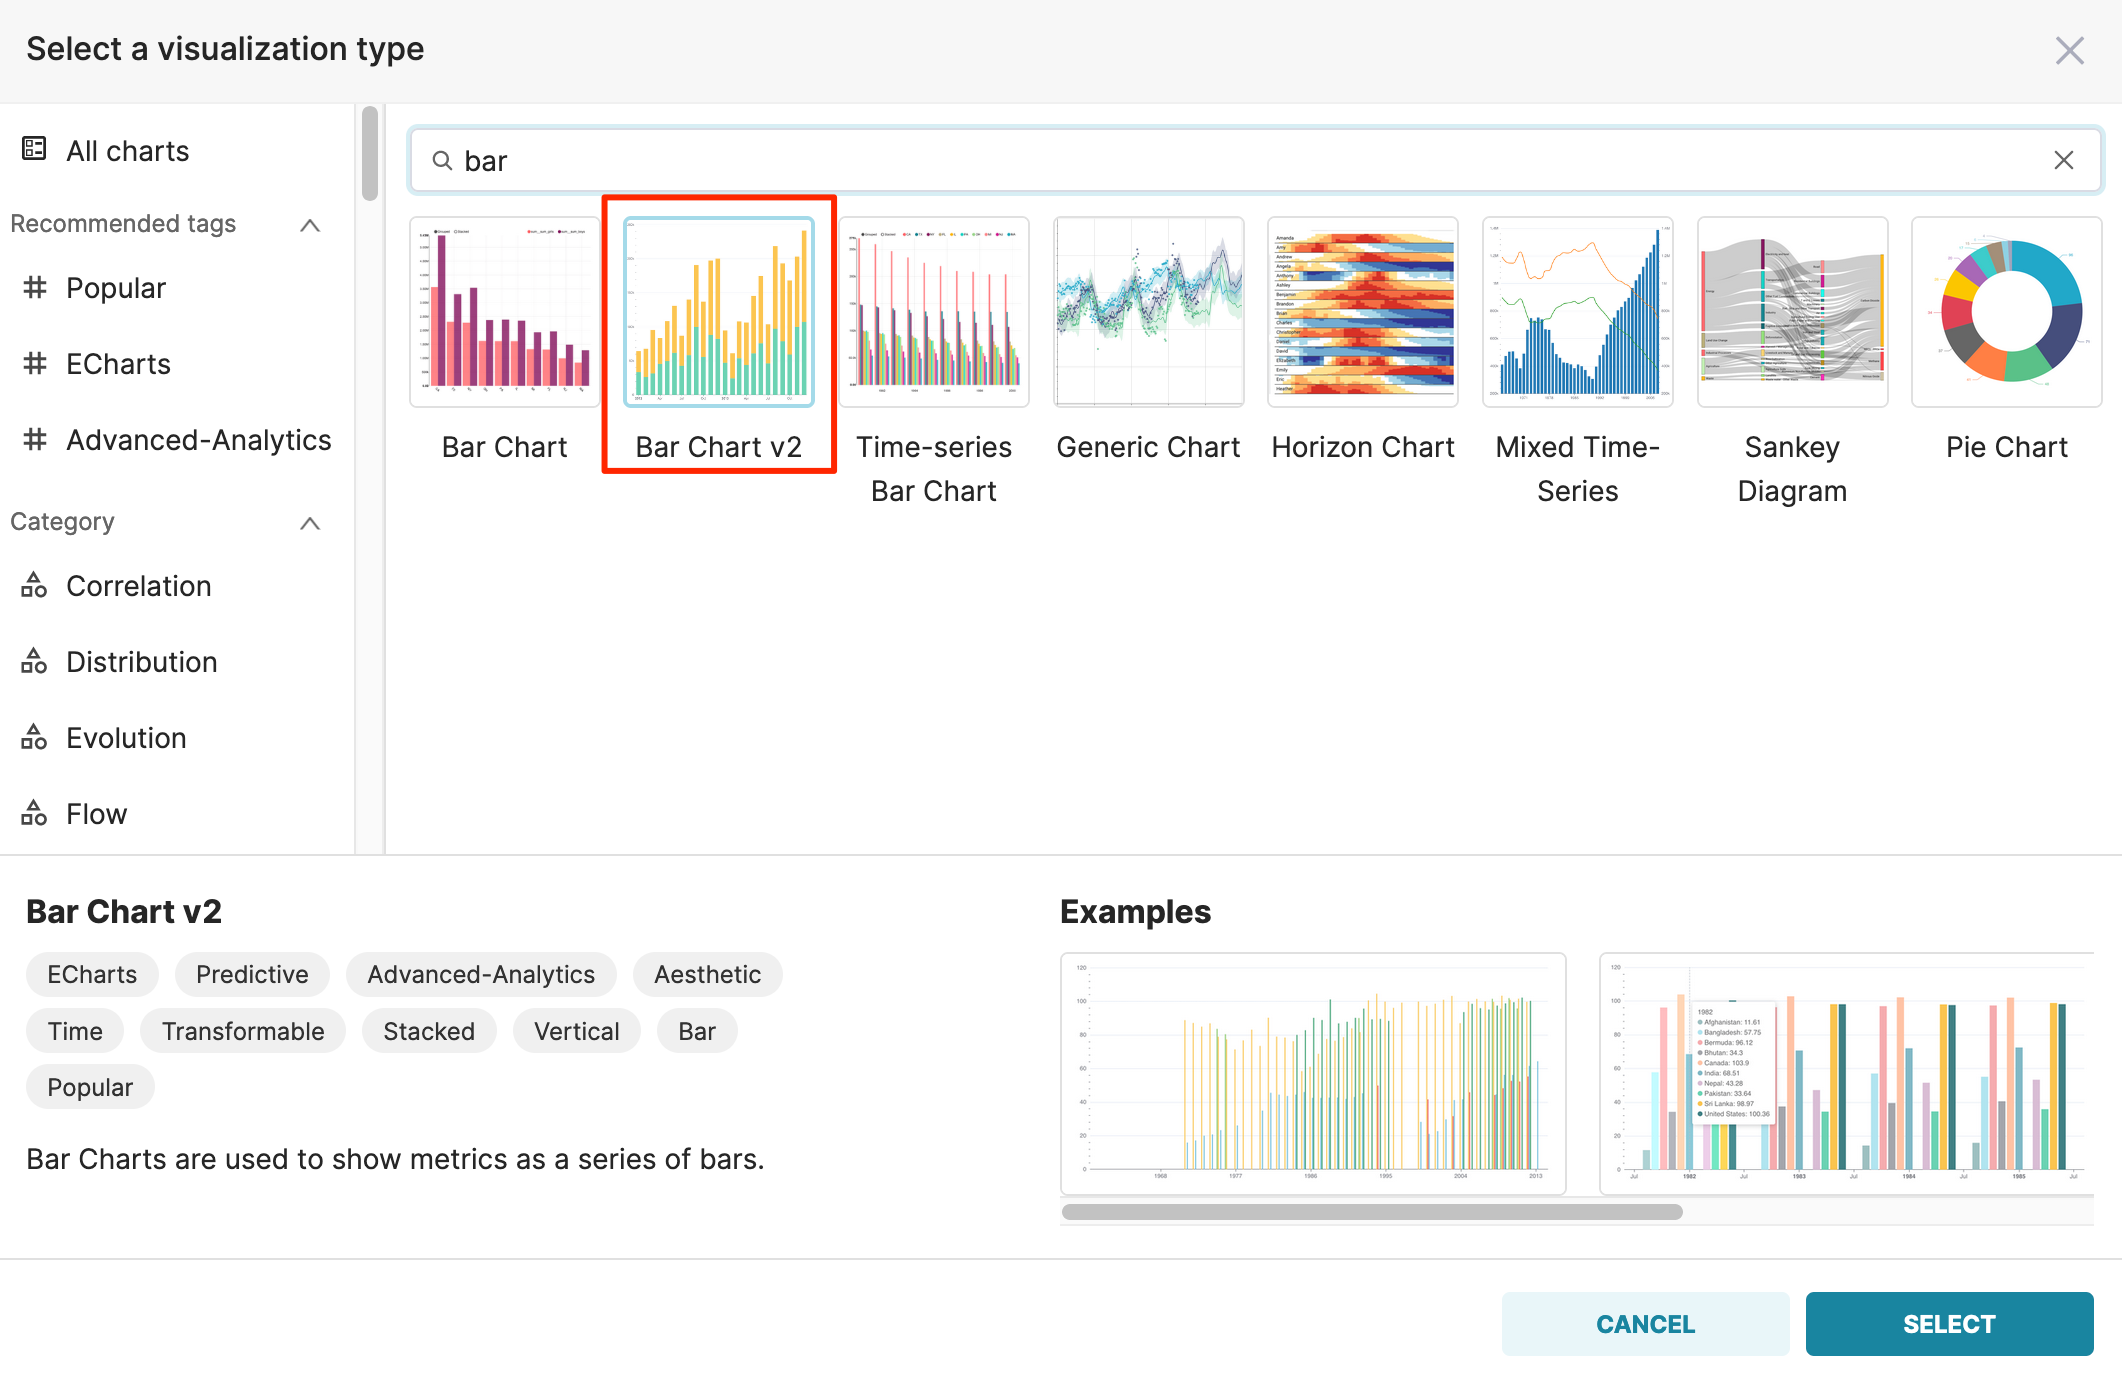Click the hash icon beside Advanced-Analytics
Viewport: 2122px width, 1382px height.
tap(35, 439)
